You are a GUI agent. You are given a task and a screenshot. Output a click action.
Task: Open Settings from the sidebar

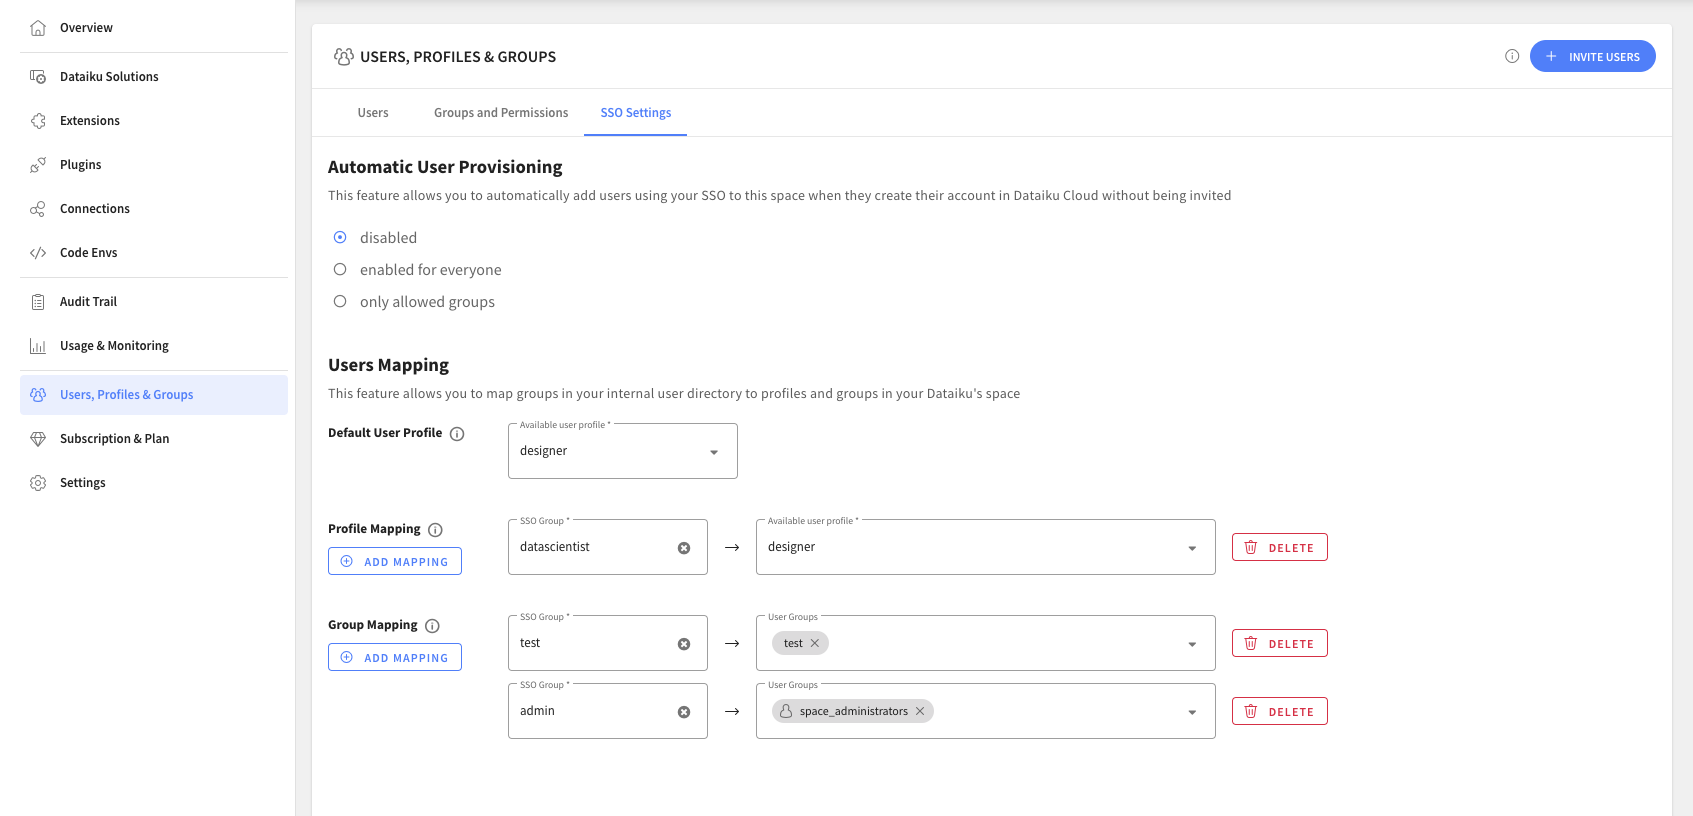coord(154,483)
